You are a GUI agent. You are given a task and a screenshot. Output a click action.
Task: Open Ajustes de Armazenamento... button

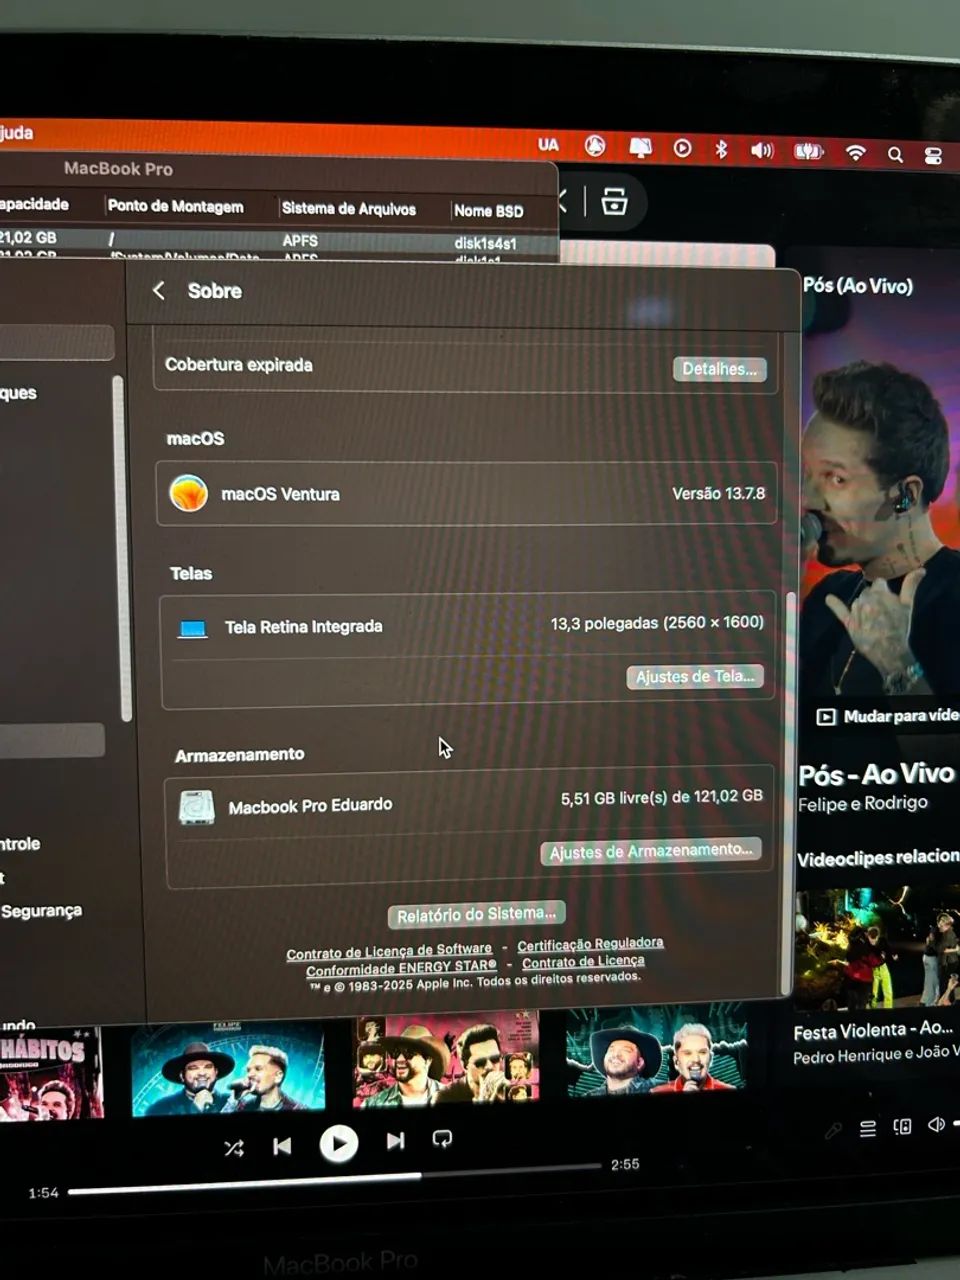point(651,851)
